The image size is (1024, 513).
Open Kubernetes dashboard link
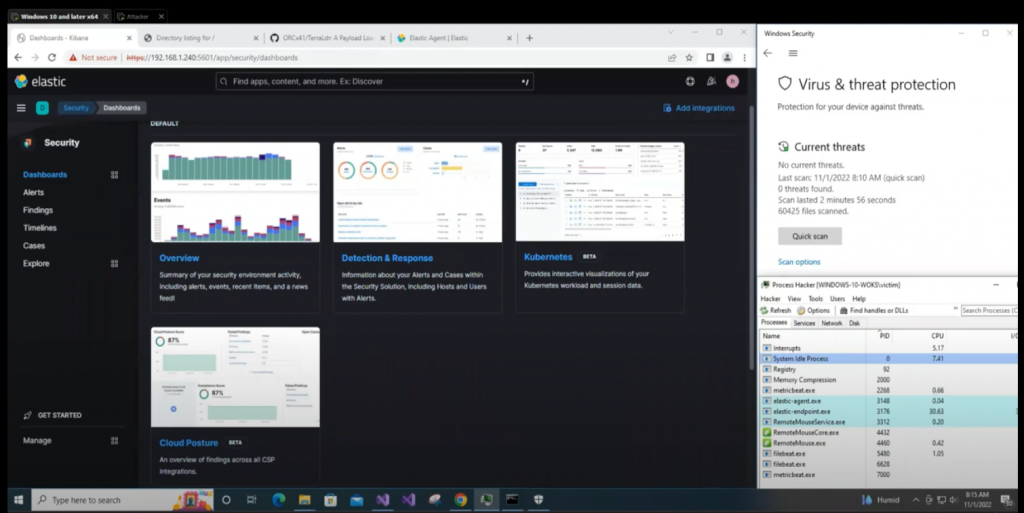click(x=548, y=256)
